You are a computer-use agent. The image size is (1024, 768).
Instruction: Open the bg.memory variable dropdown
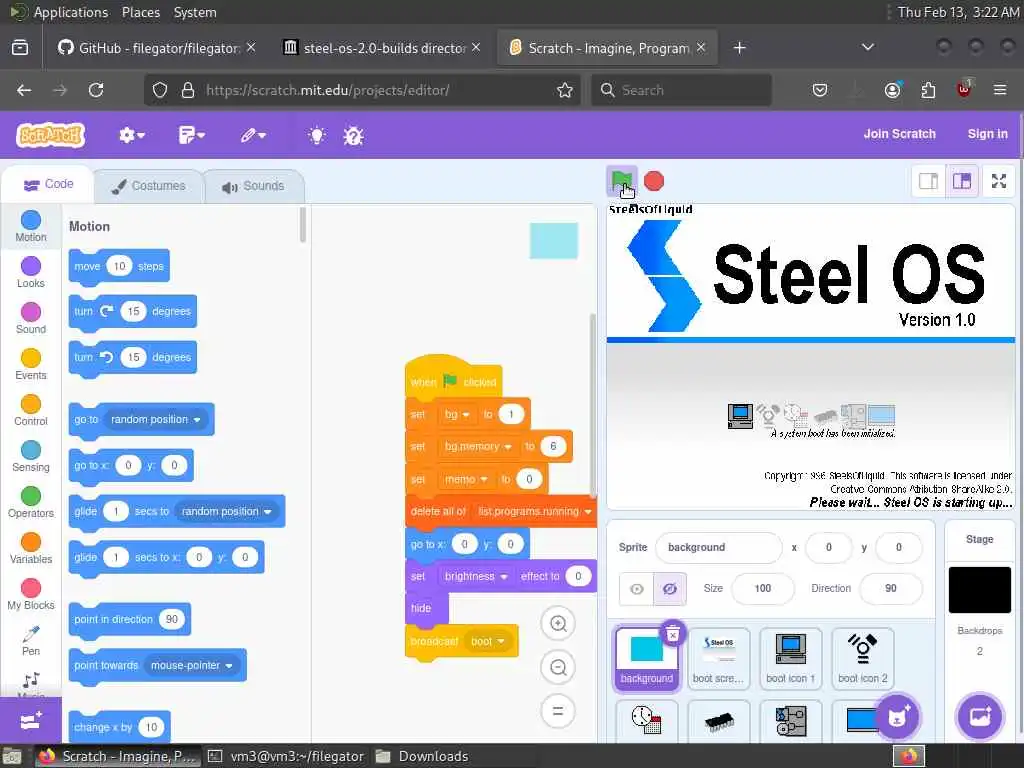click(x=477, y=447)
